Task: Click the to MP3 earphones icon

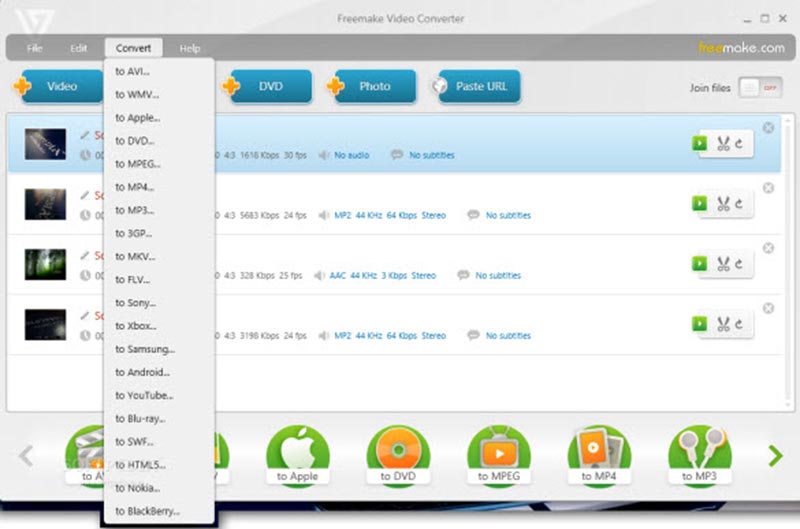Action: pyautogui.click(x=700, y=455)
